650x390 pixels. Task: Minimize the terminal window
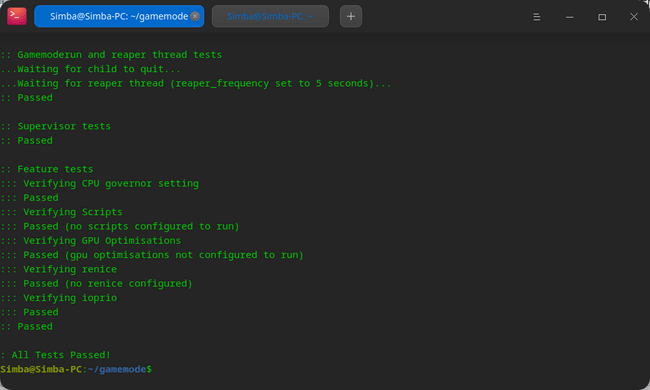click(x=570, y=17)
